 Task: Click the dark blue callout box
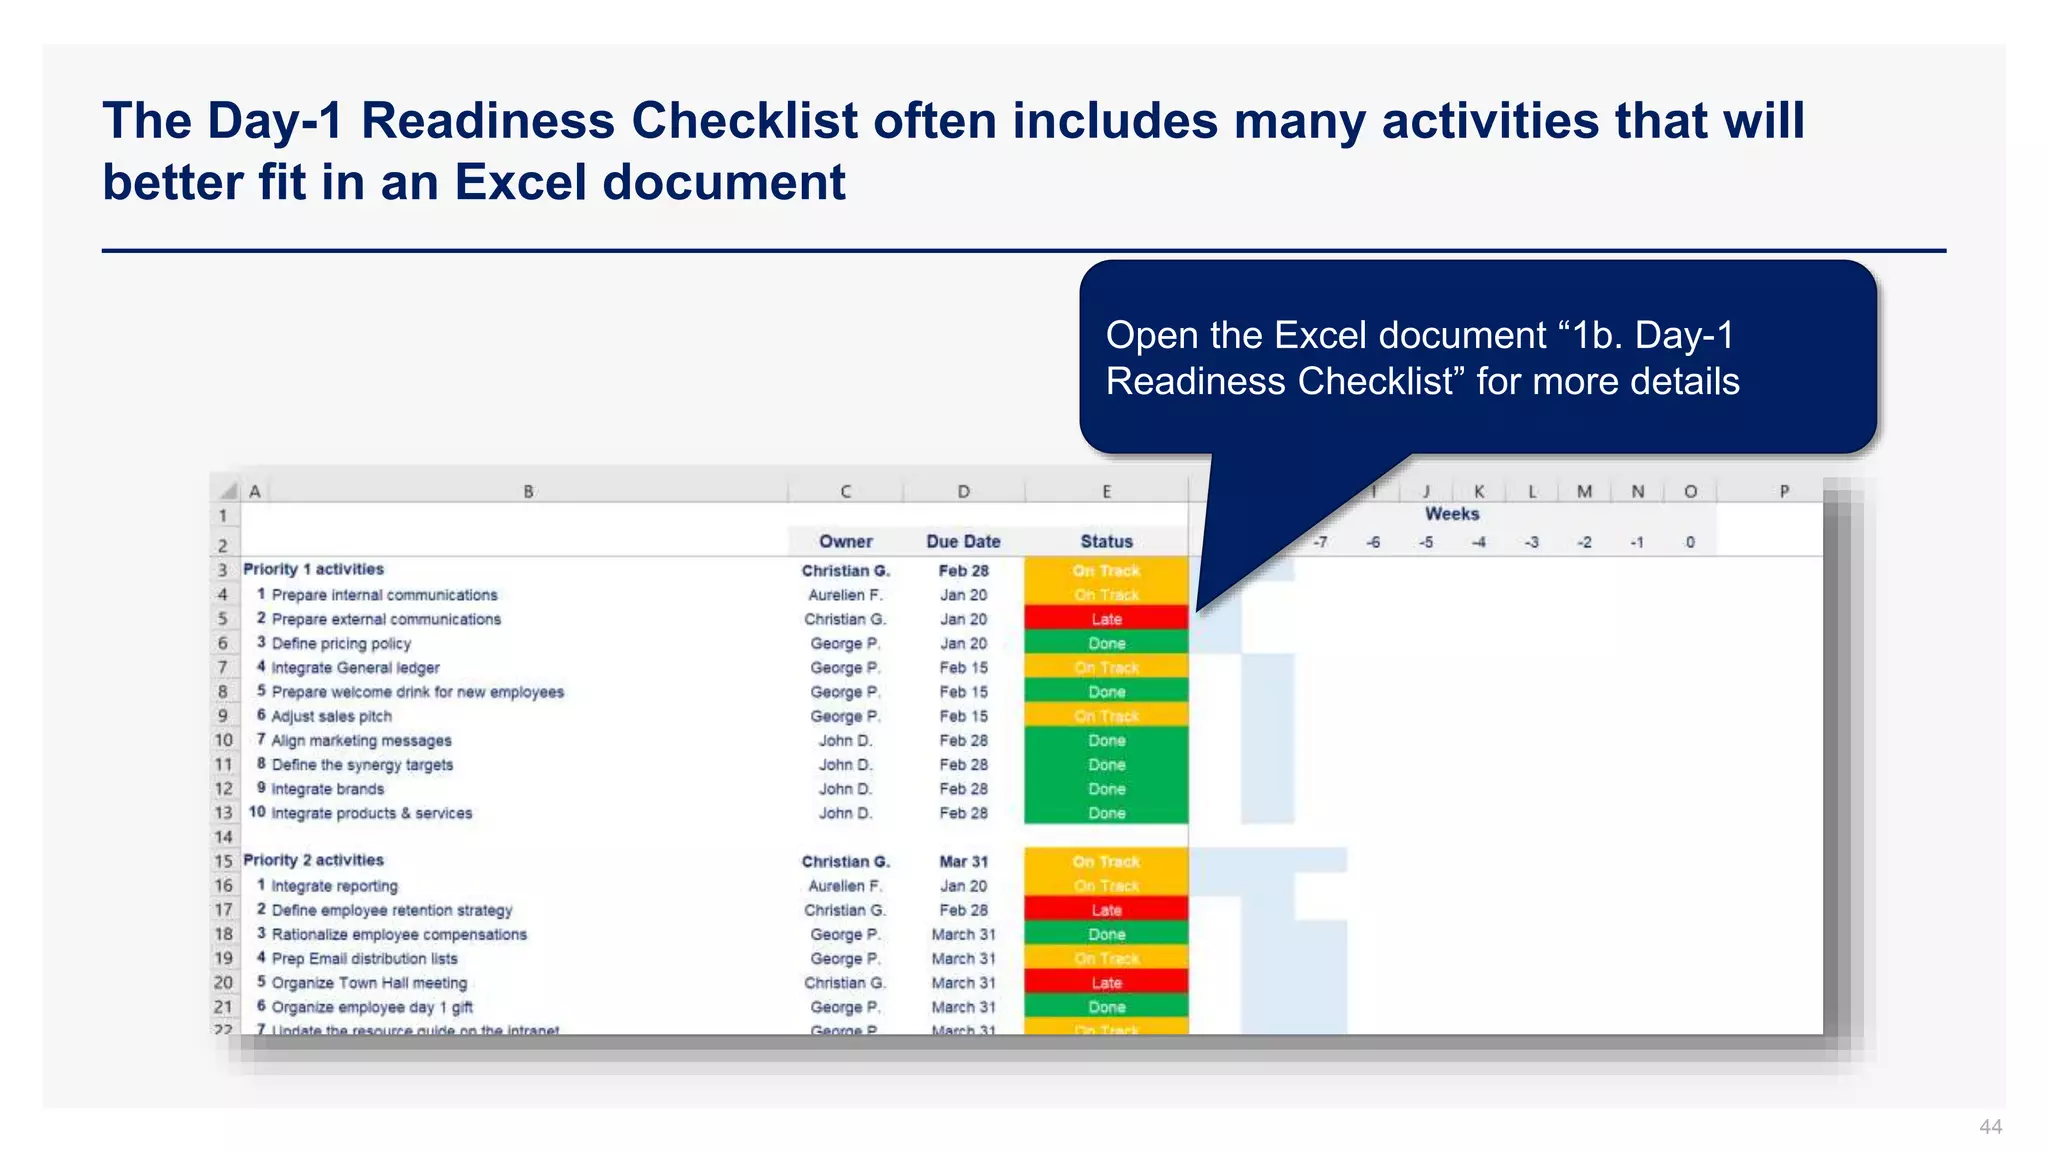[x=1477, y=358]
